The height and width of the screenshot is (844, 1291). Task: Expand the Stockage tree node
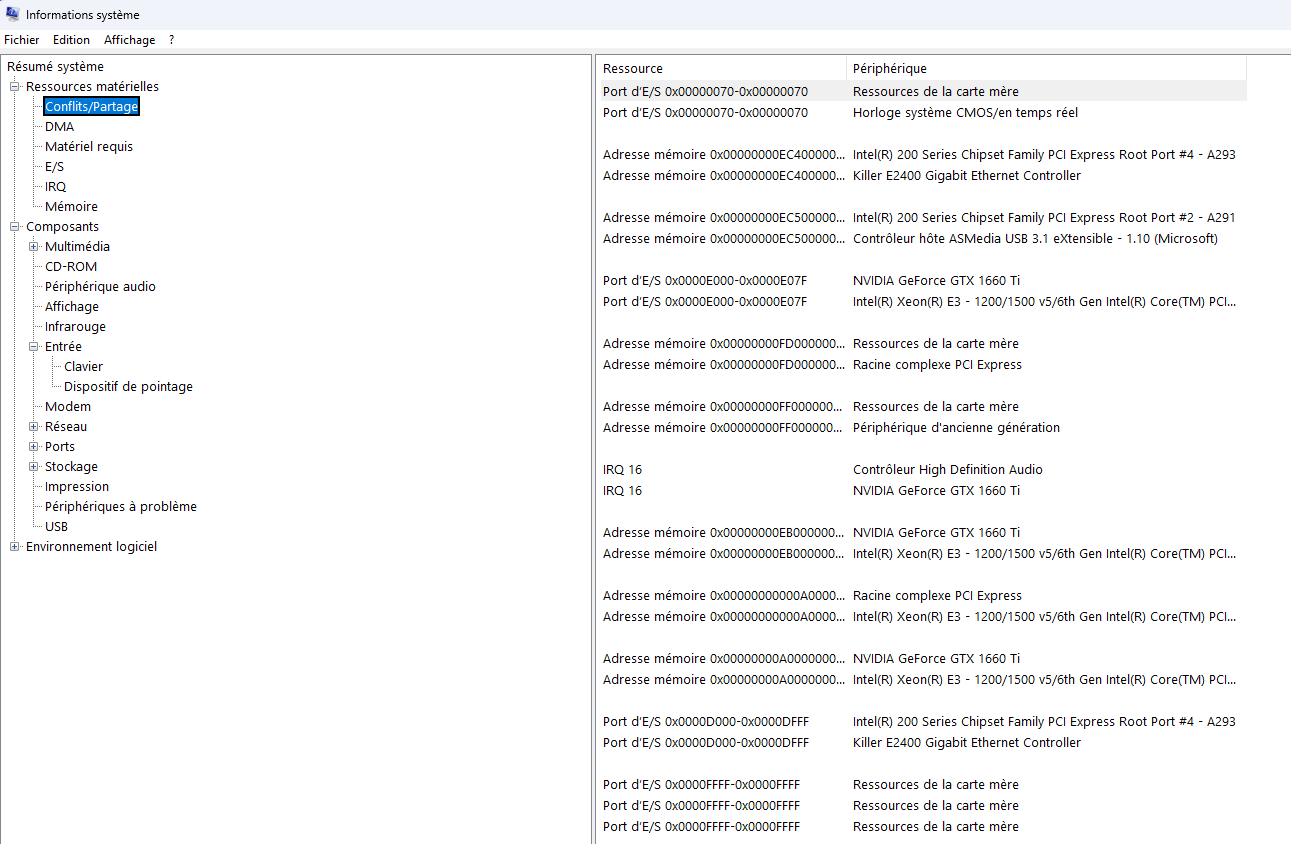click(34, 467)
